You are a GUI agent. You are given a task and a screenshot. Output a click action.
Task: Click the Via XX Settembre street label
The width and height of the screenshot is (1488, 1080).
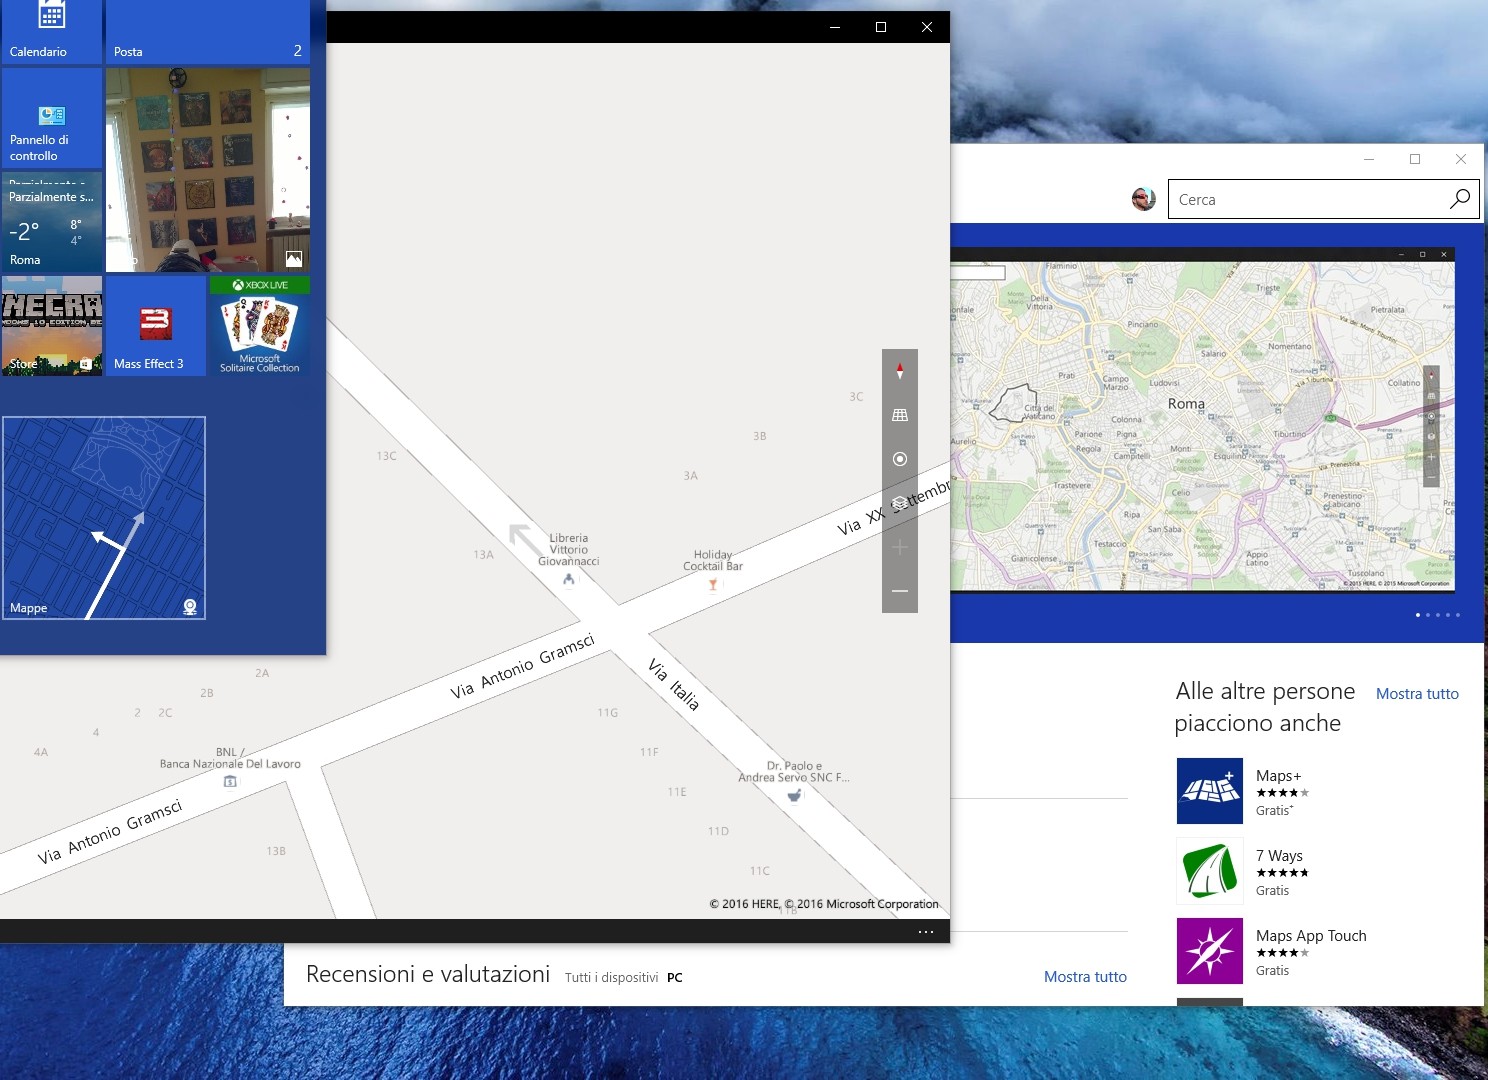(893, 508)
